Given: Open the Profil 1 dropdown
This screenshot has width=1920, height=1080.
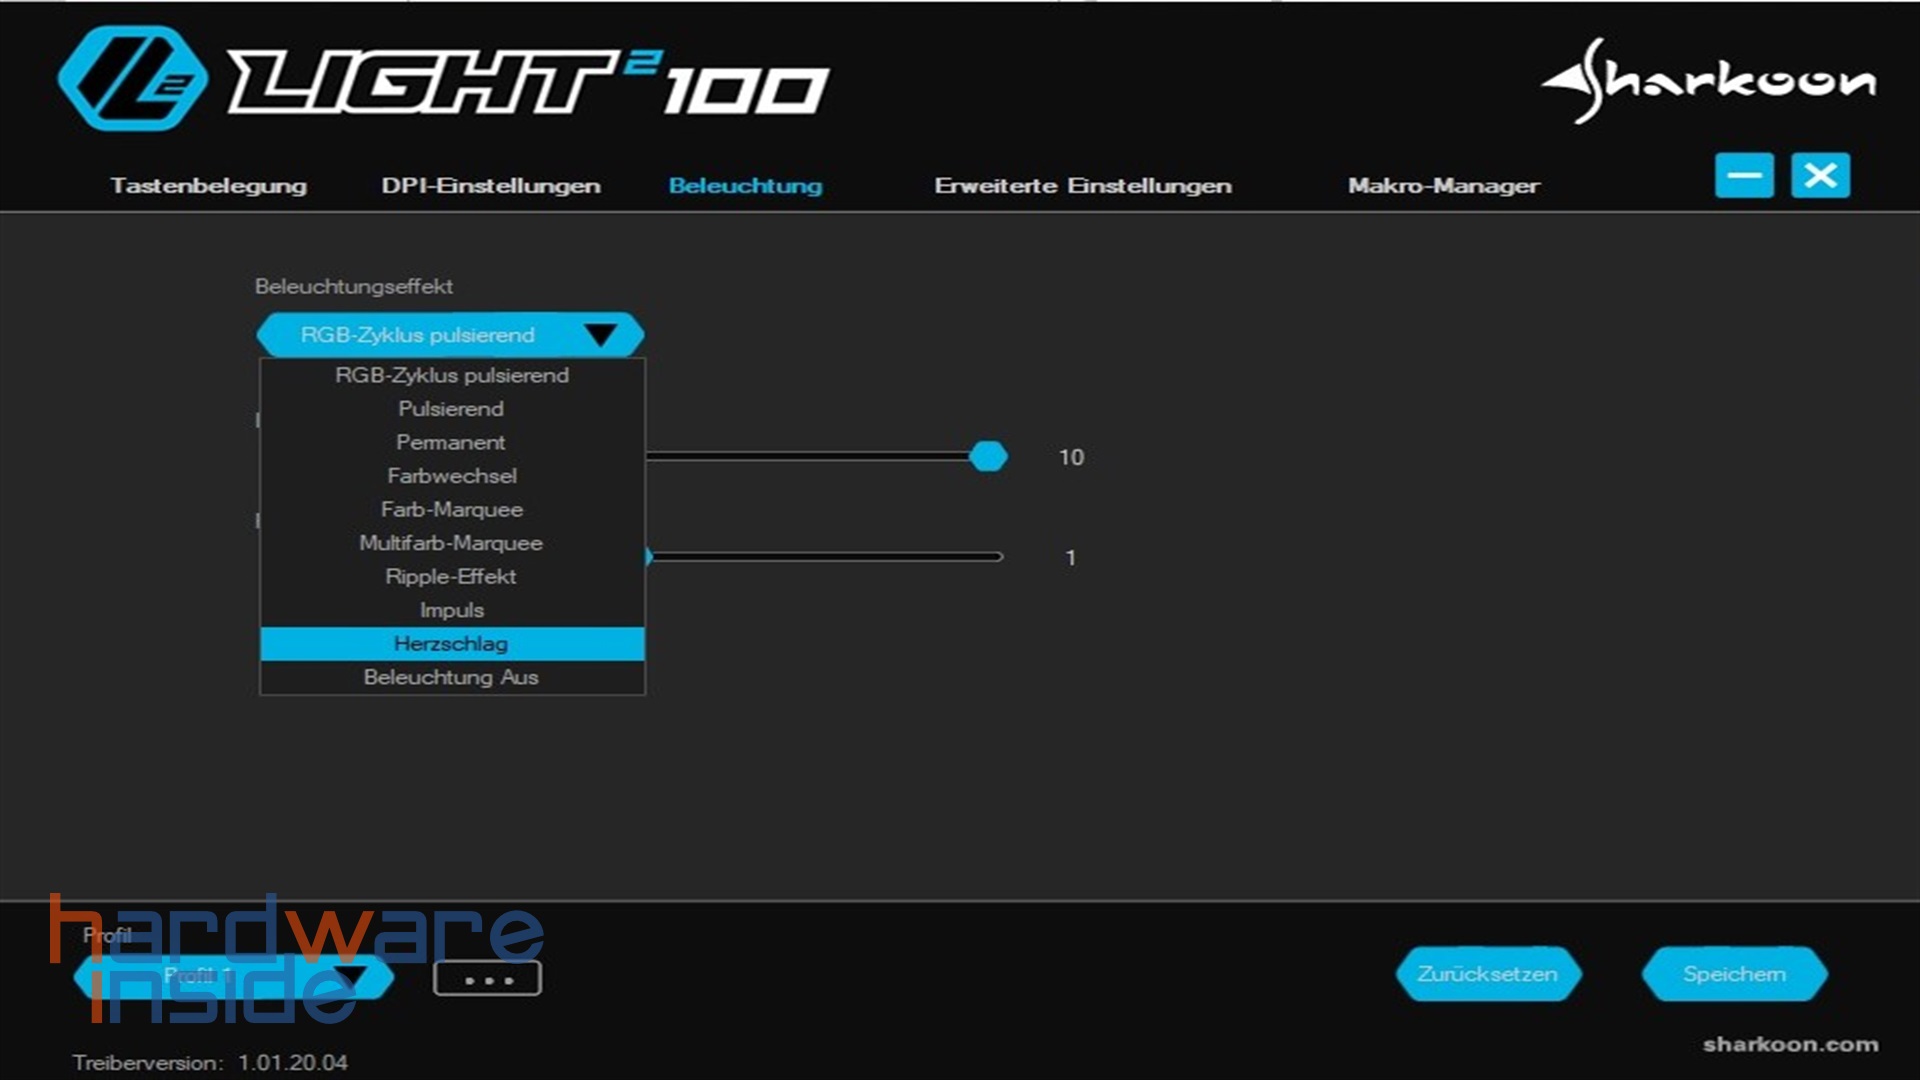Looking at the screenshot, I should [x=233, y=975].
